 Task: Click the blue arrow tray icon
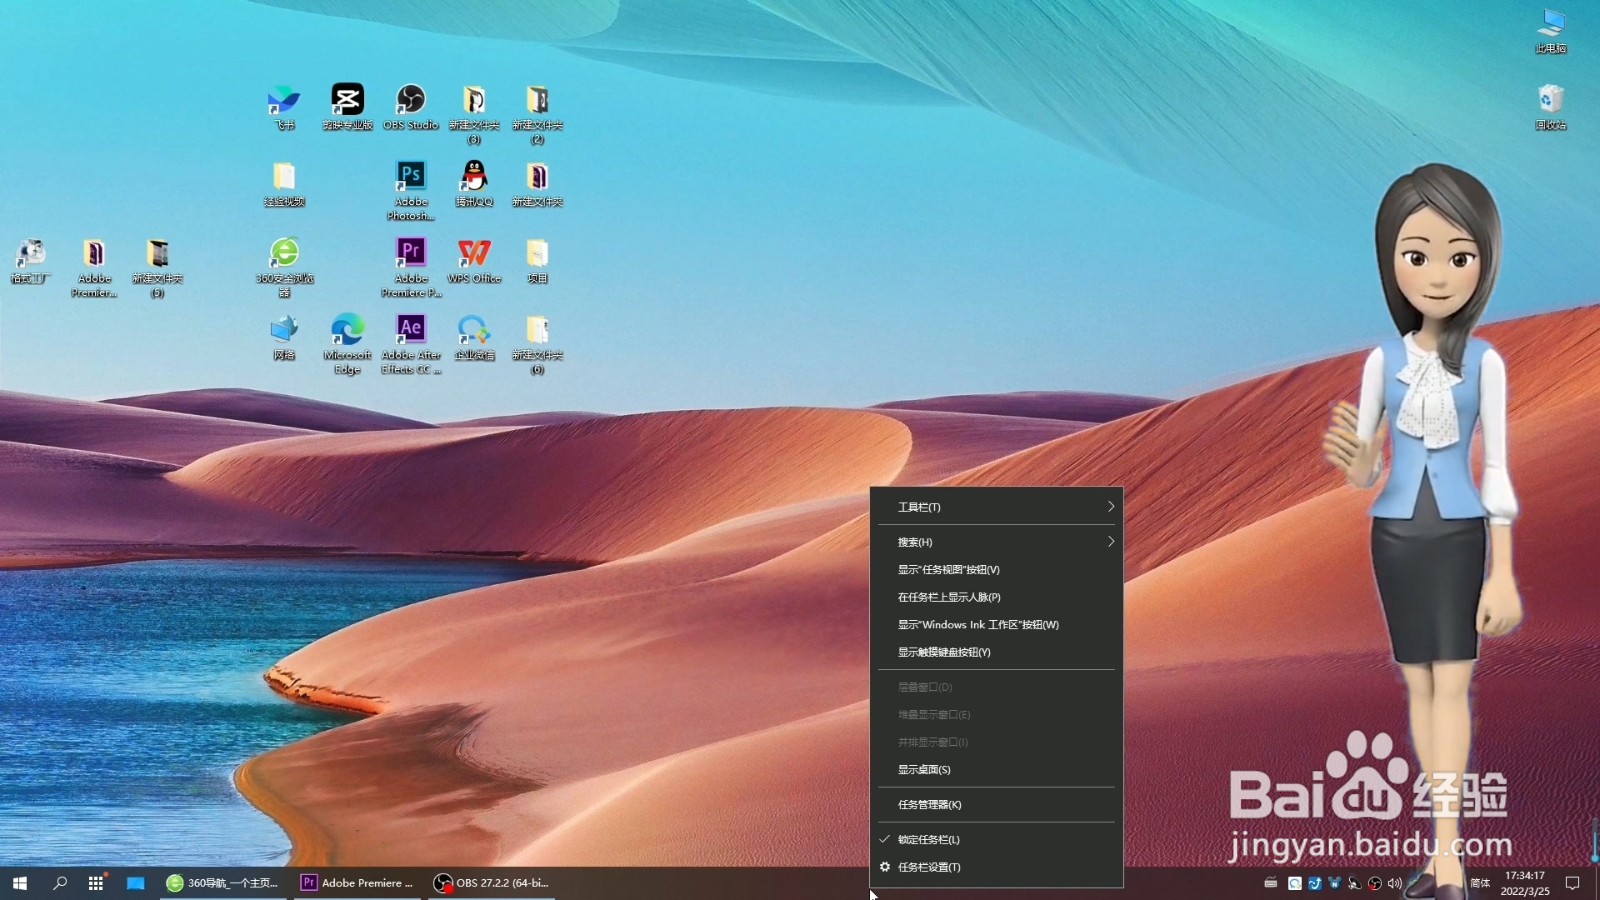click(1315, 883)
